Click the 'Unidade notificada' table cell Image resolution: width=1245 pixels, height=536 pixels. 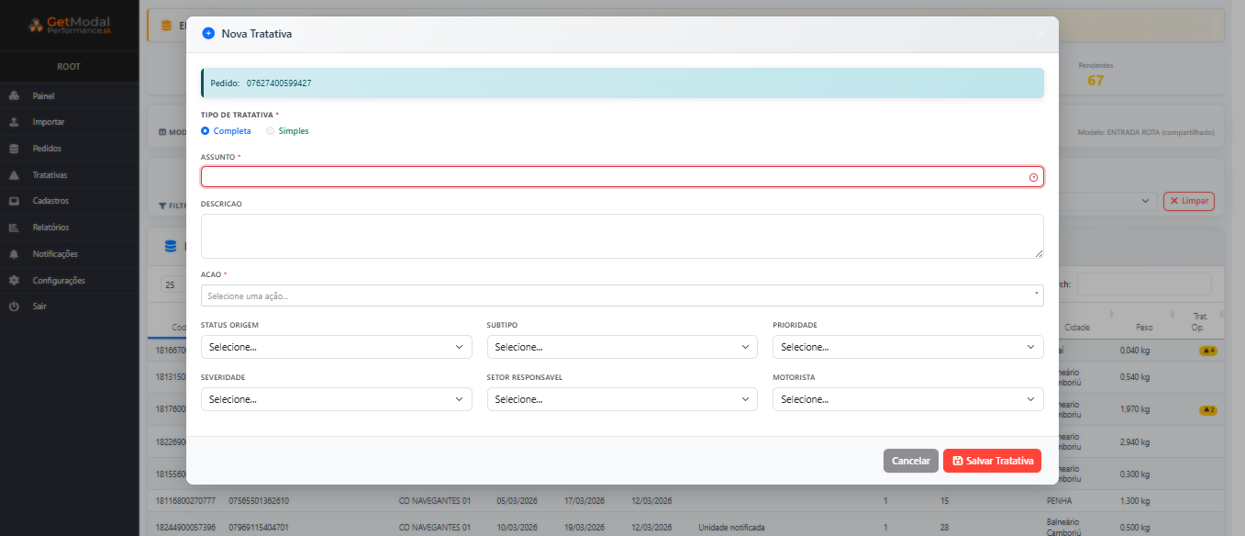point(732,526)
